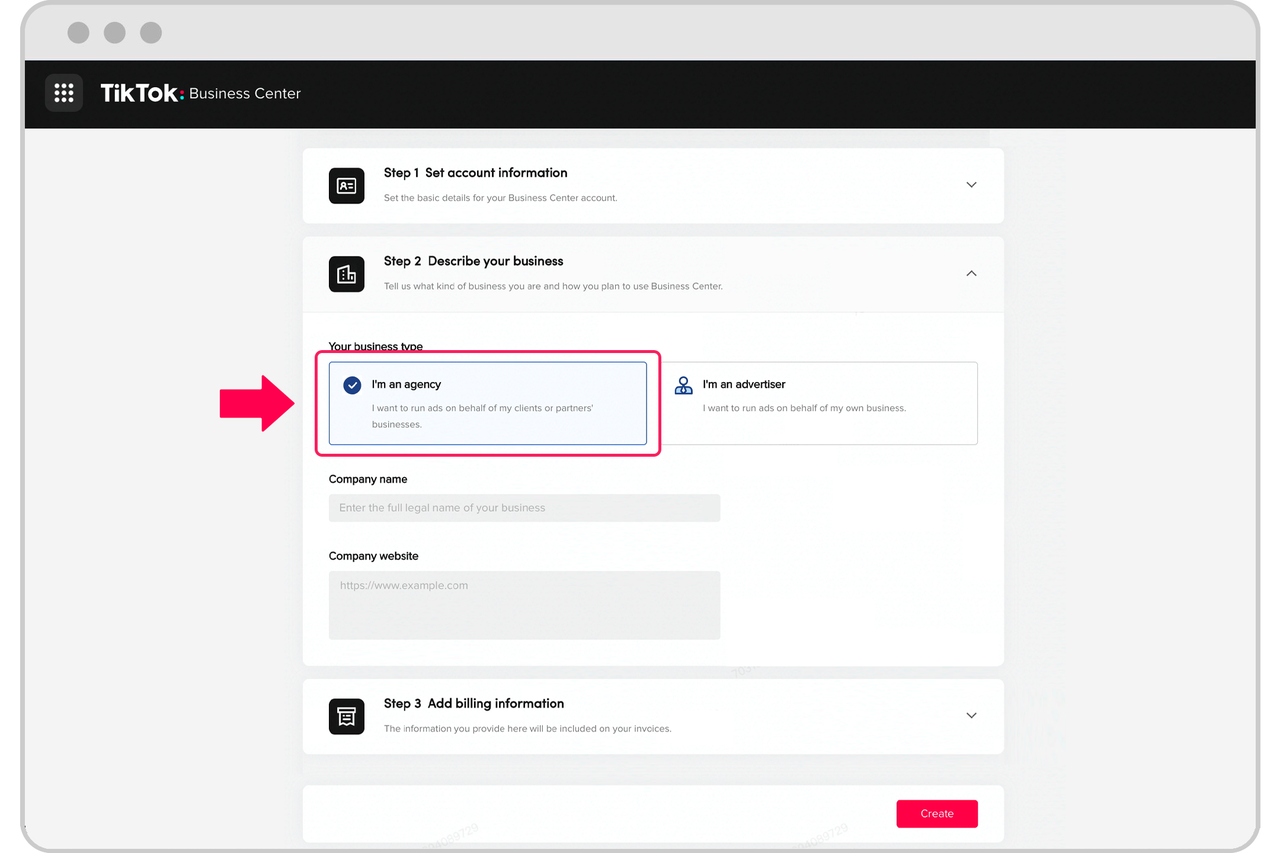Click the advertiser person icon
This screenshot has width=1280, height=853.
pyautogui.click(x=684, y=385)
